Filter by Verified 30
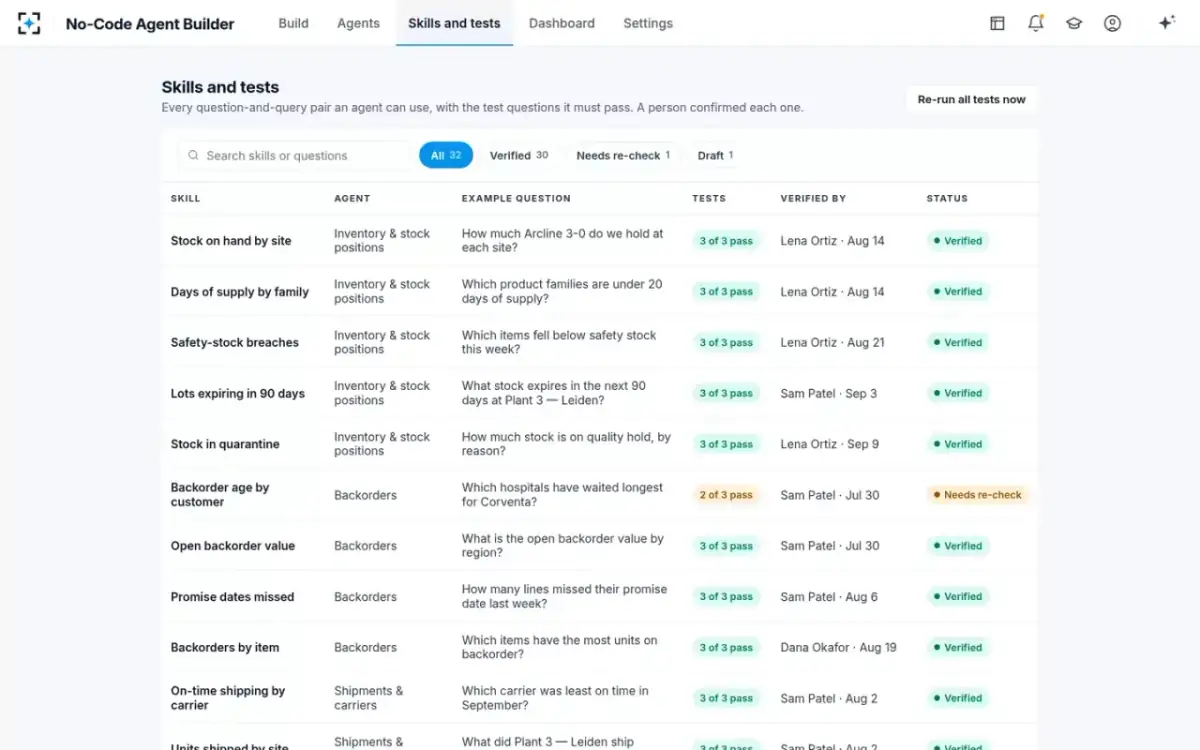Viewport: 1200px width, 750px height. tap(519, 155)
